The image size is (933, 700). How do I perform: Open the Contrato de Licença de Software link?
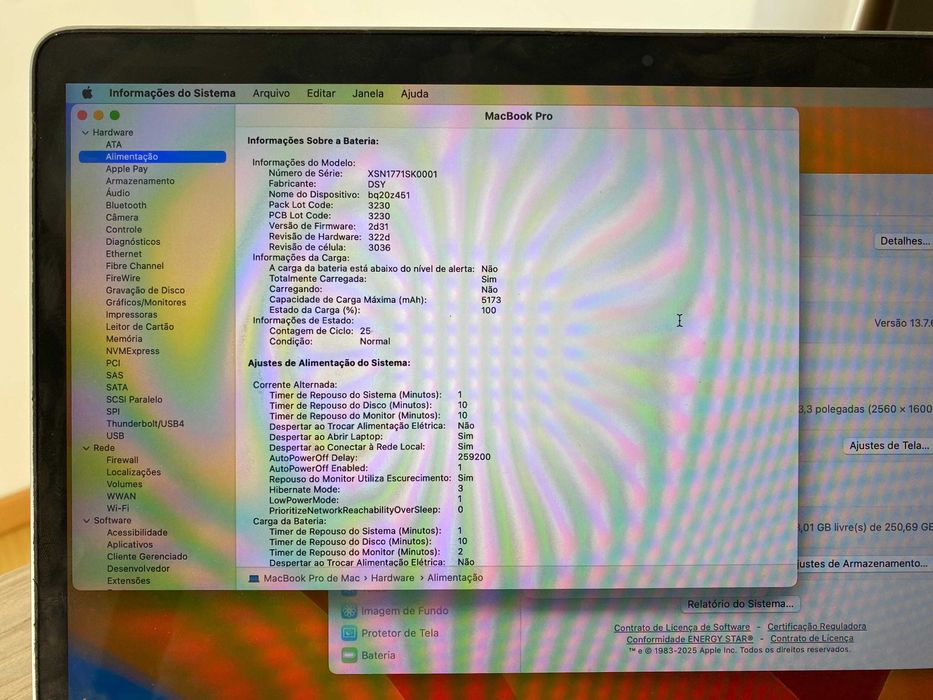coord(682,627)
